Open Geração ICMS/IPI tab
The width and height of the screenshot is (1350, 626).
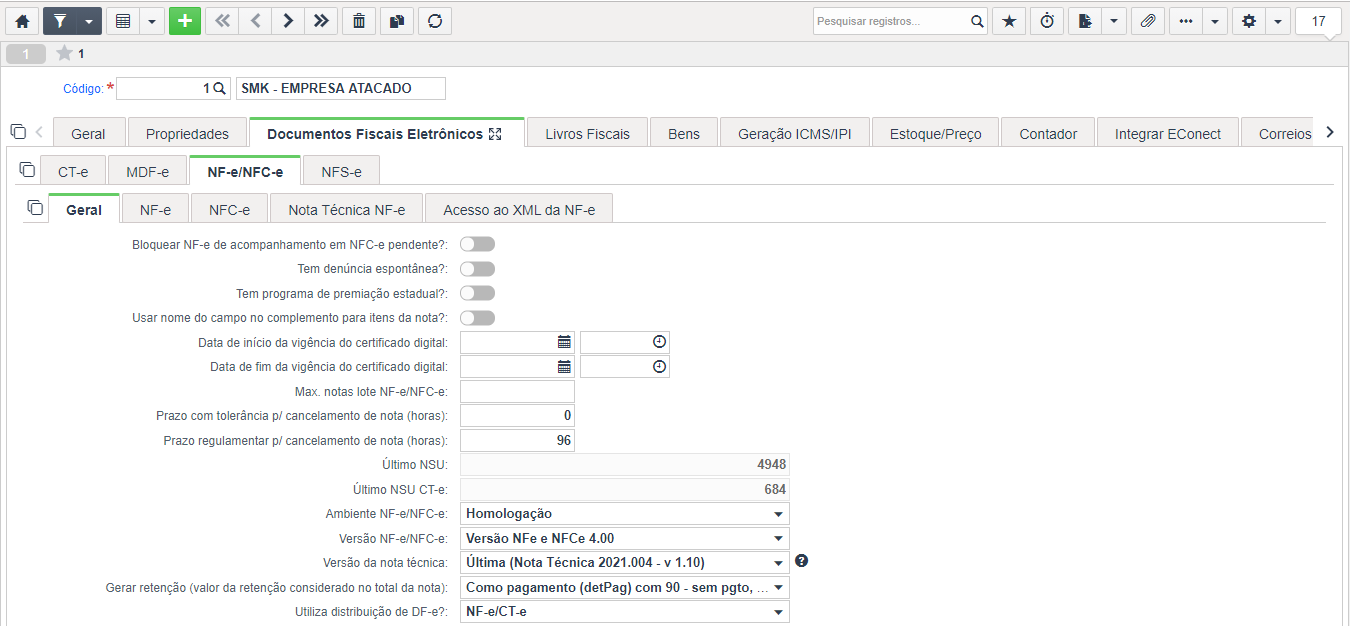tap(795, 133)
